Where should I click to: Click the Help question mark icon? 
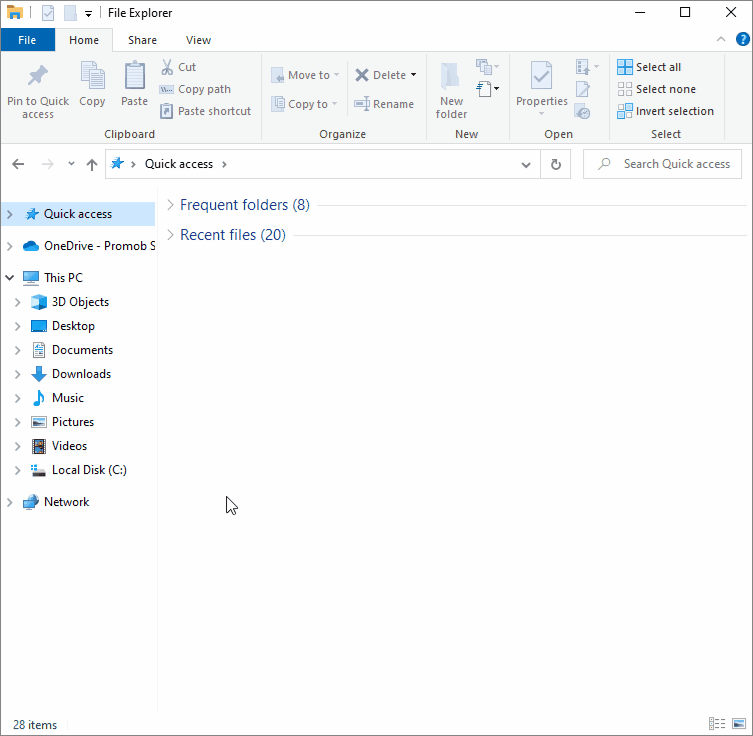pyautogui.click(x=742, y=39)
